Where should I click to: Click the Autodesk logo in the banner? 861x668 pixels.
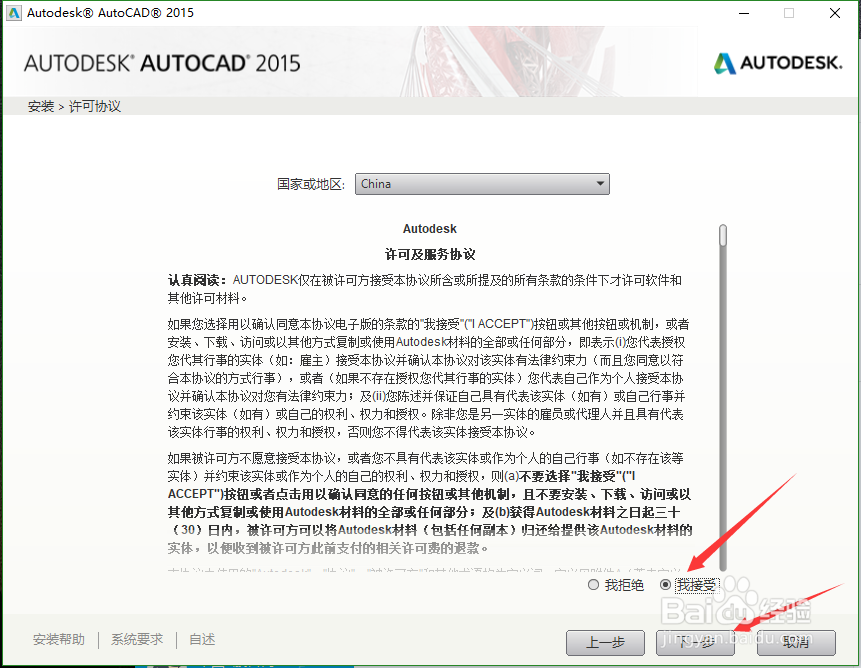778,63
